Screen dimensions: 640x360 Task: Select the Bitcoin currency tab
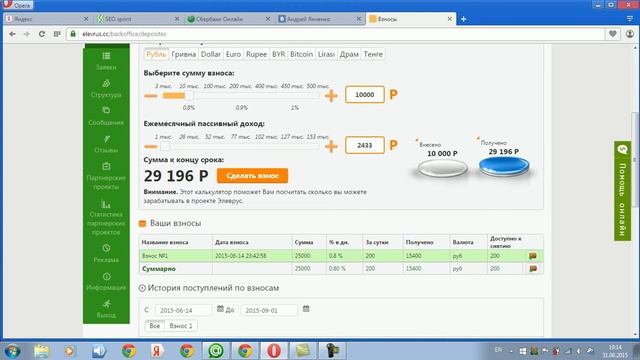301,54
